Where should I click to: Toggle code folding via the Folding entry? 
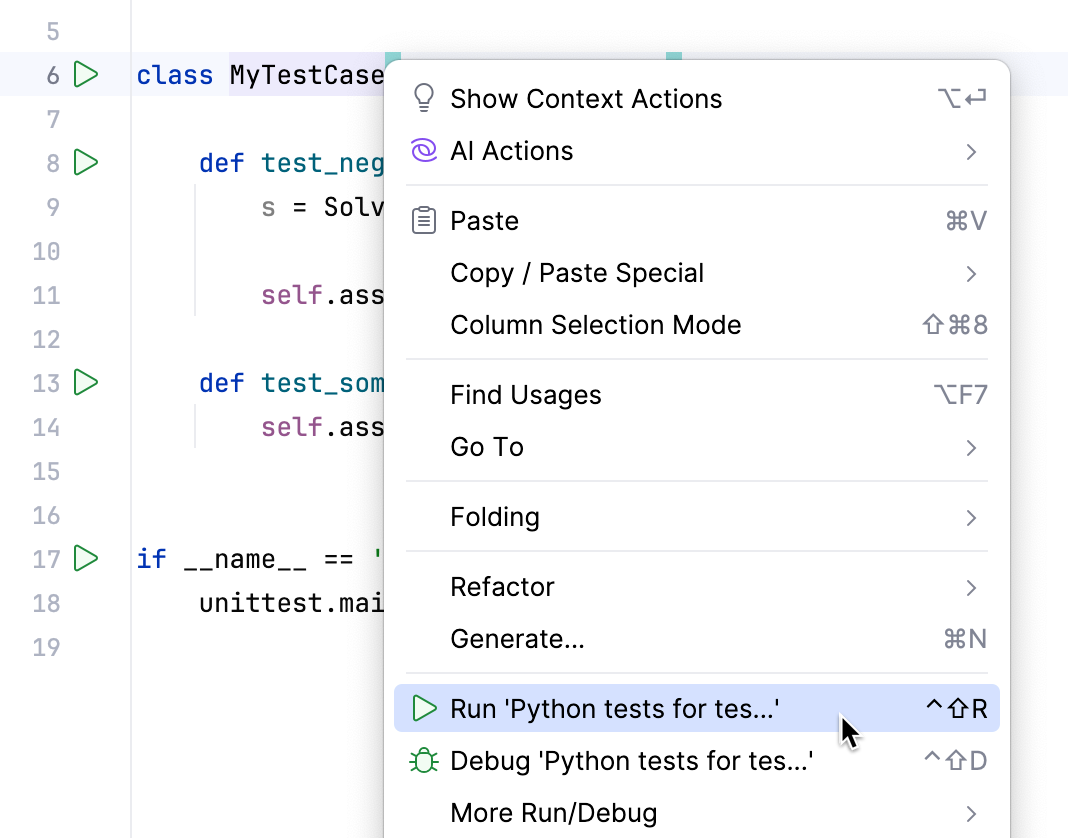click(495, 516)
